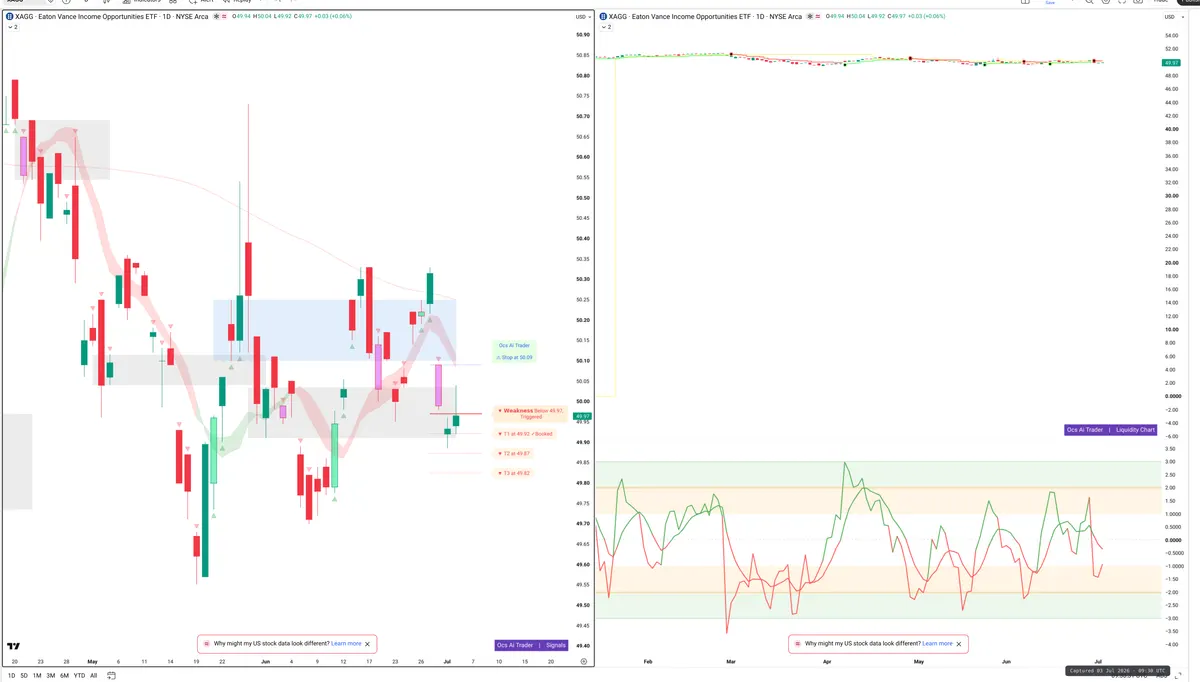Click Learn more link in right chart notice

tap(937, 644)
